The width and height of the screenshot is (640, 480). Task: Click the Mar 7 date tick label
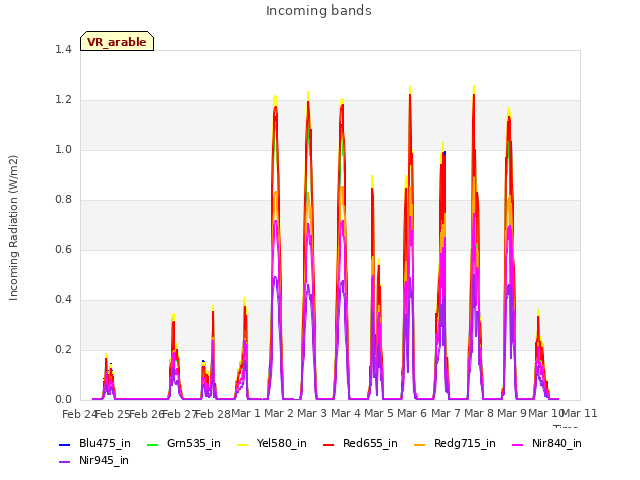tap(446, 413)
